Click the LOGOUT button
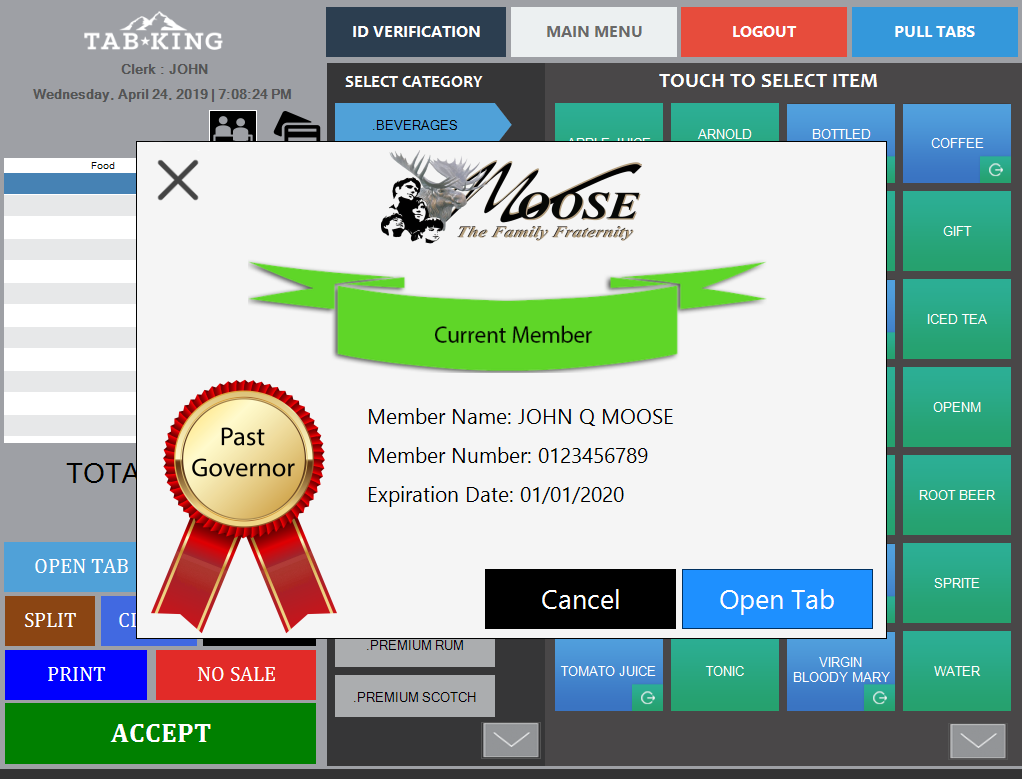This screenshot has width=1022, height=779. (x=764, y=32)
